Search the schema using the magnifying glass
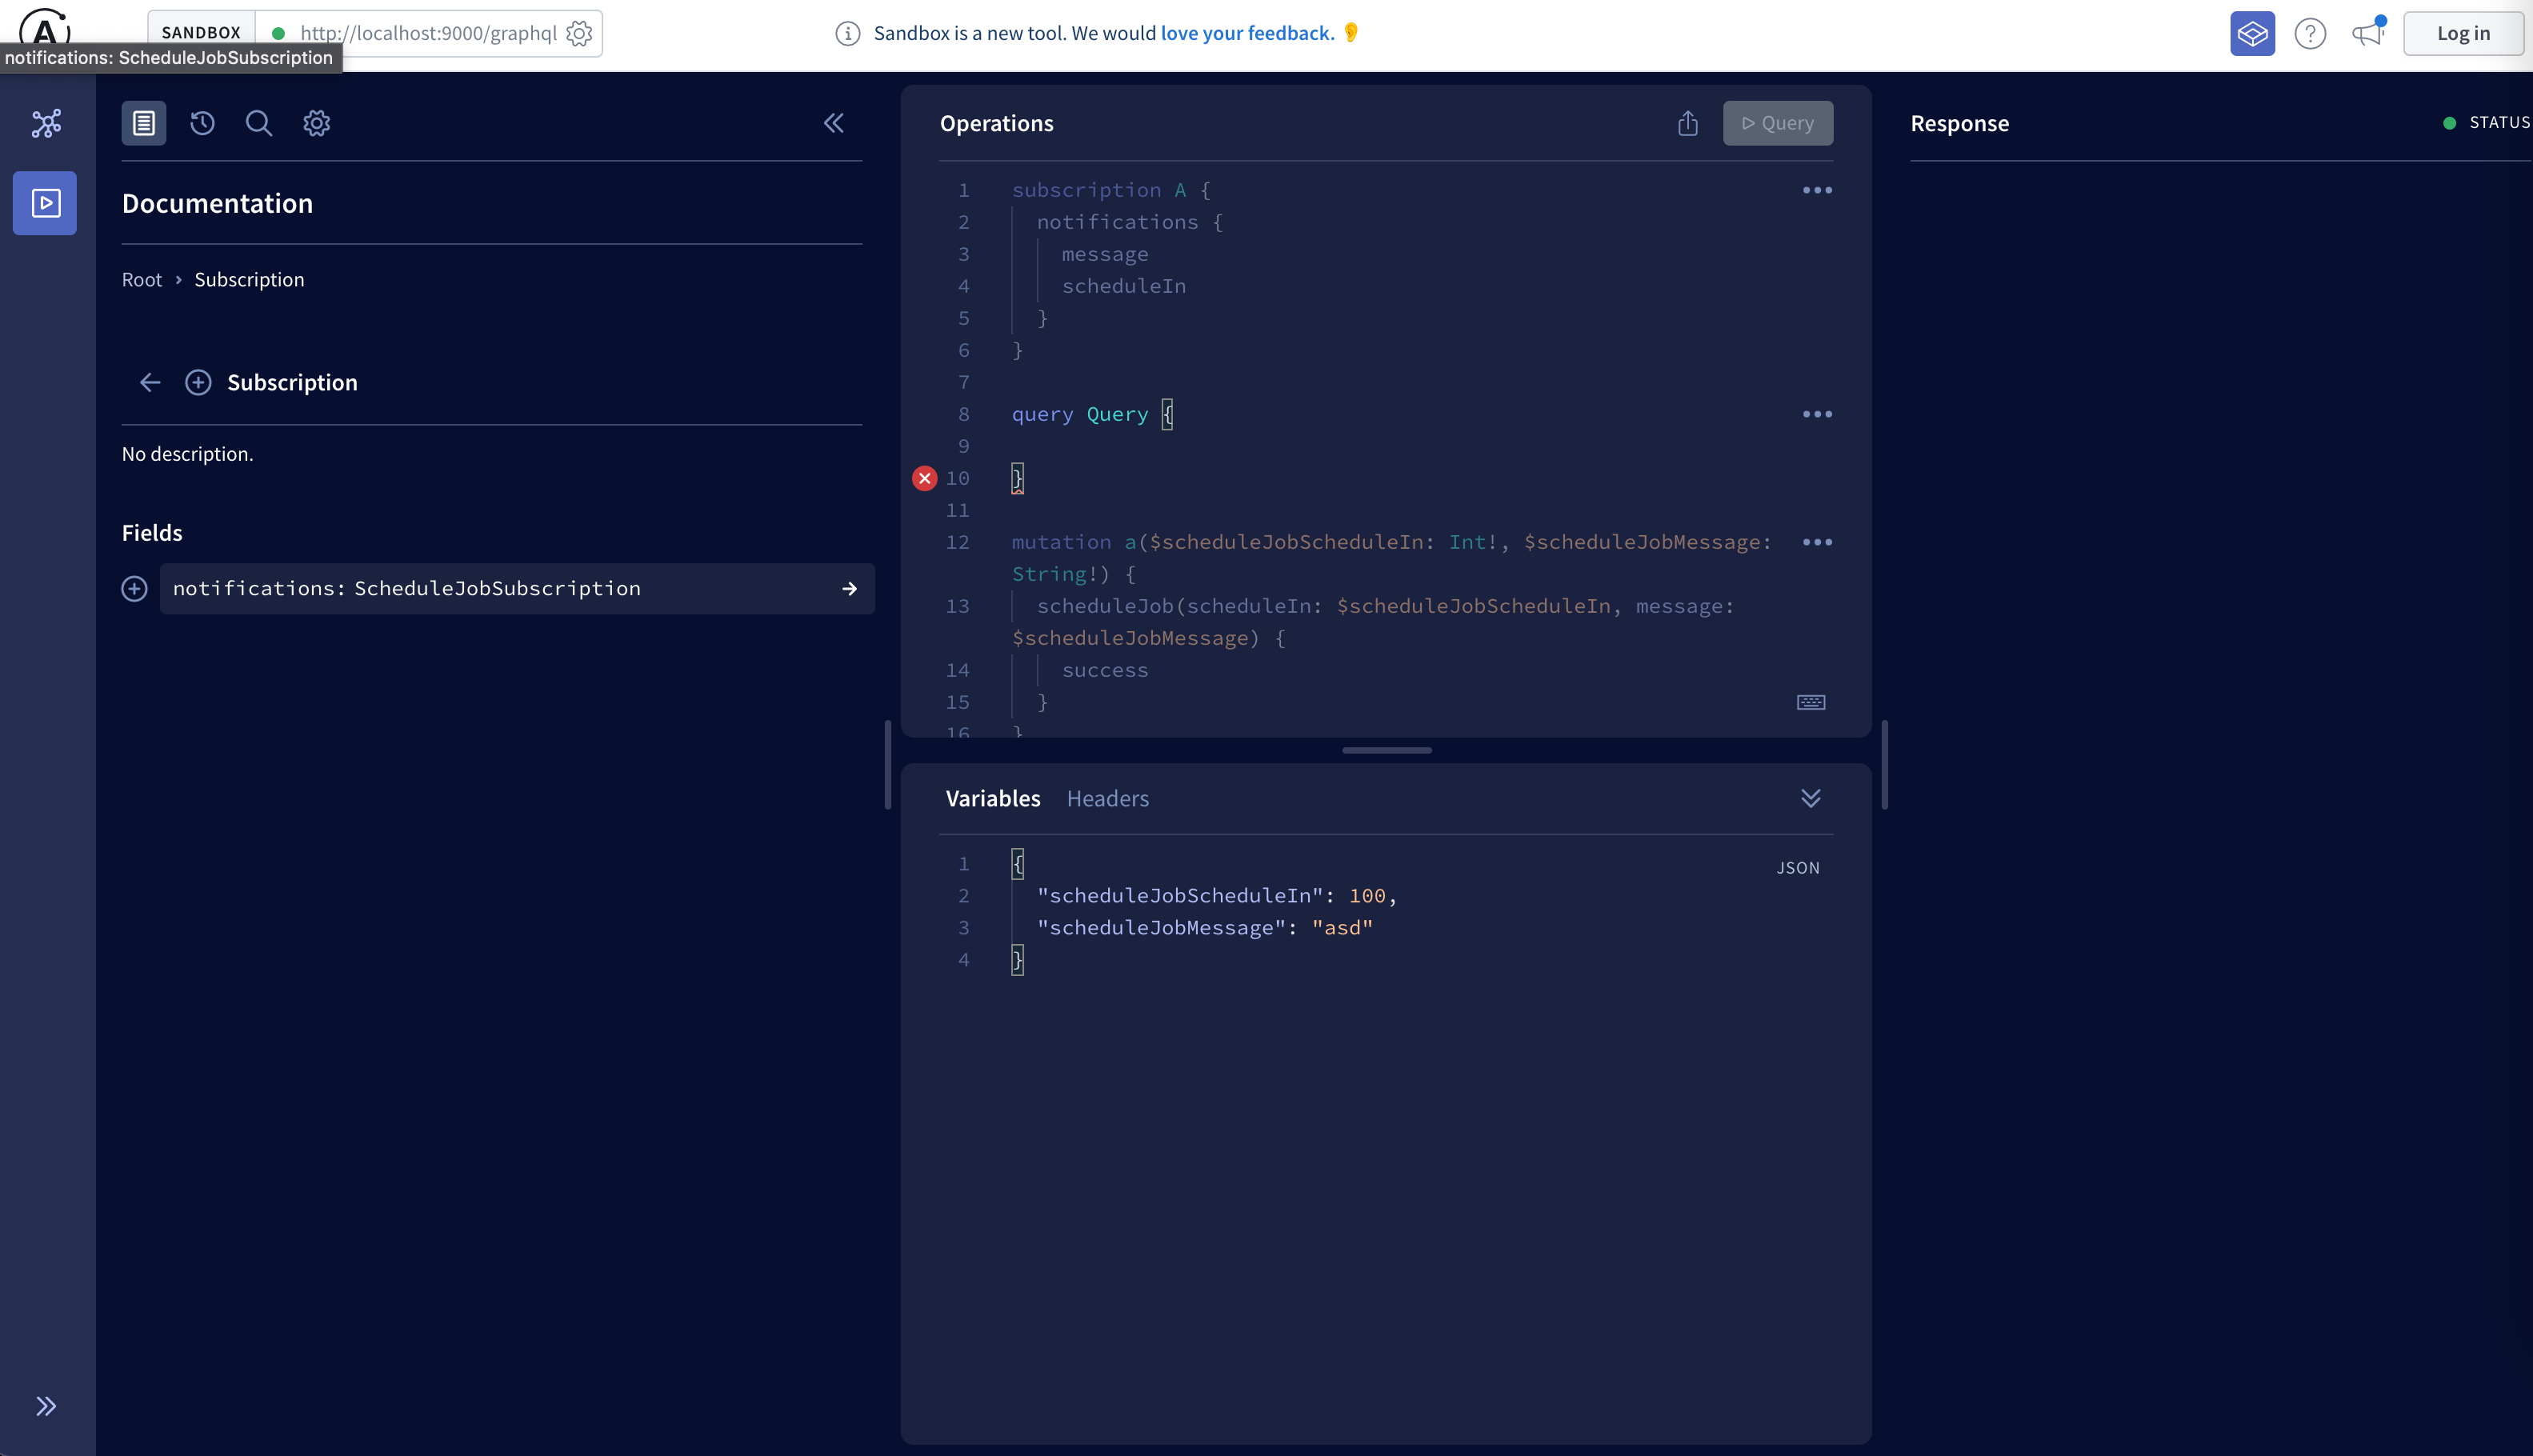This screenshot has width=2533, height=1456. coord(258,122)
